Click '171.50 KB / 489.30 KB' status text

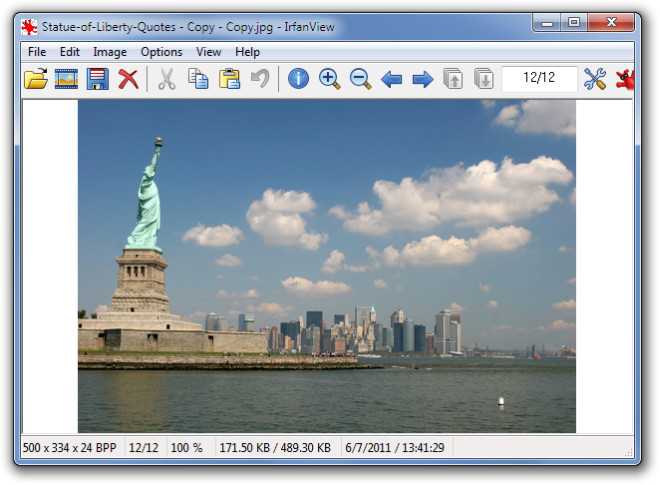(x=275, y=447)
